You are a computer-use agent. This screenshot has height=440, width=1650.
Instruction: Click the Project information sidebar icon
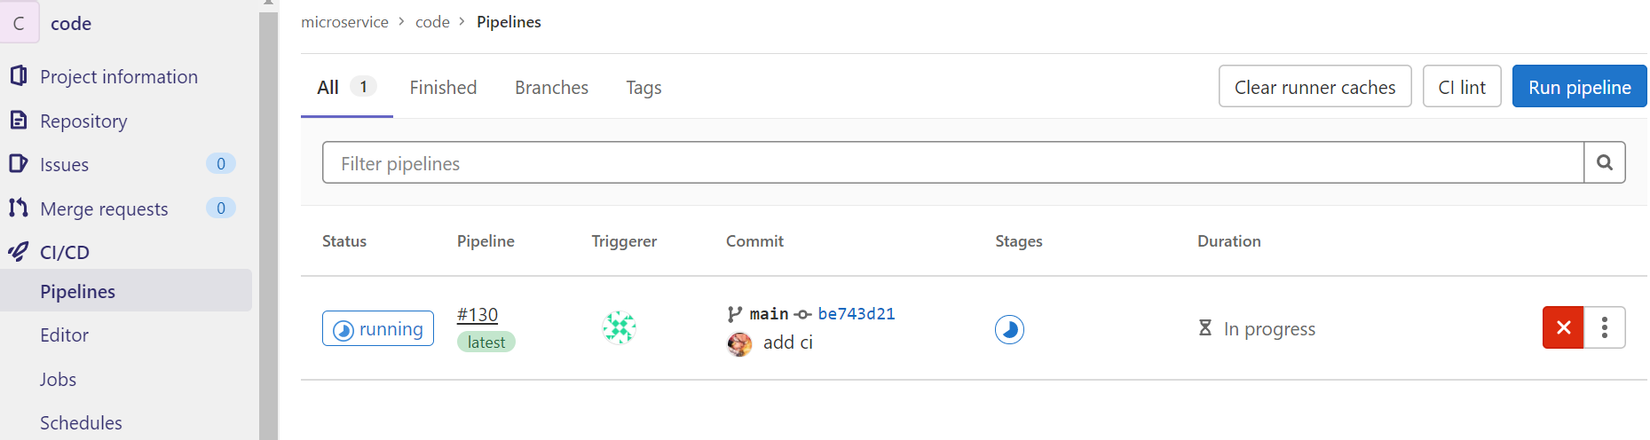[x=18, y=76]
